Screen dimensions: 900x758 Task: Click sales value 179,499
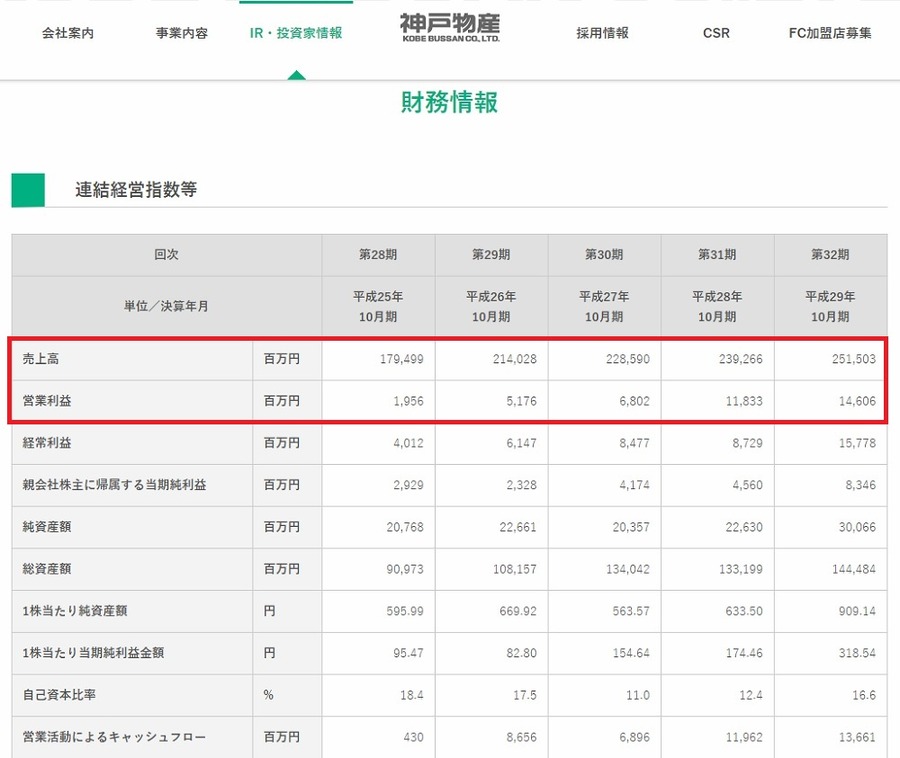(x=401, y=359)
